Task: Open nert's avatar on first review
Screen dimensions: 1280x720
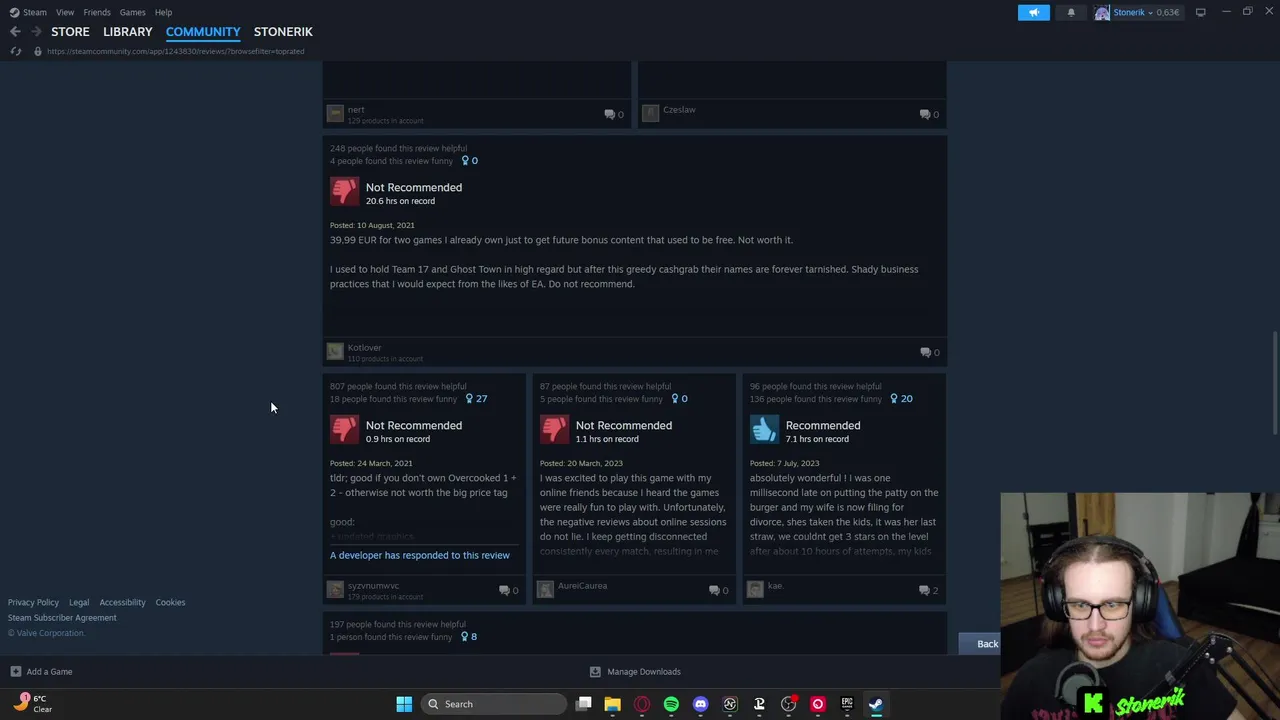Action: pos(335,113)
